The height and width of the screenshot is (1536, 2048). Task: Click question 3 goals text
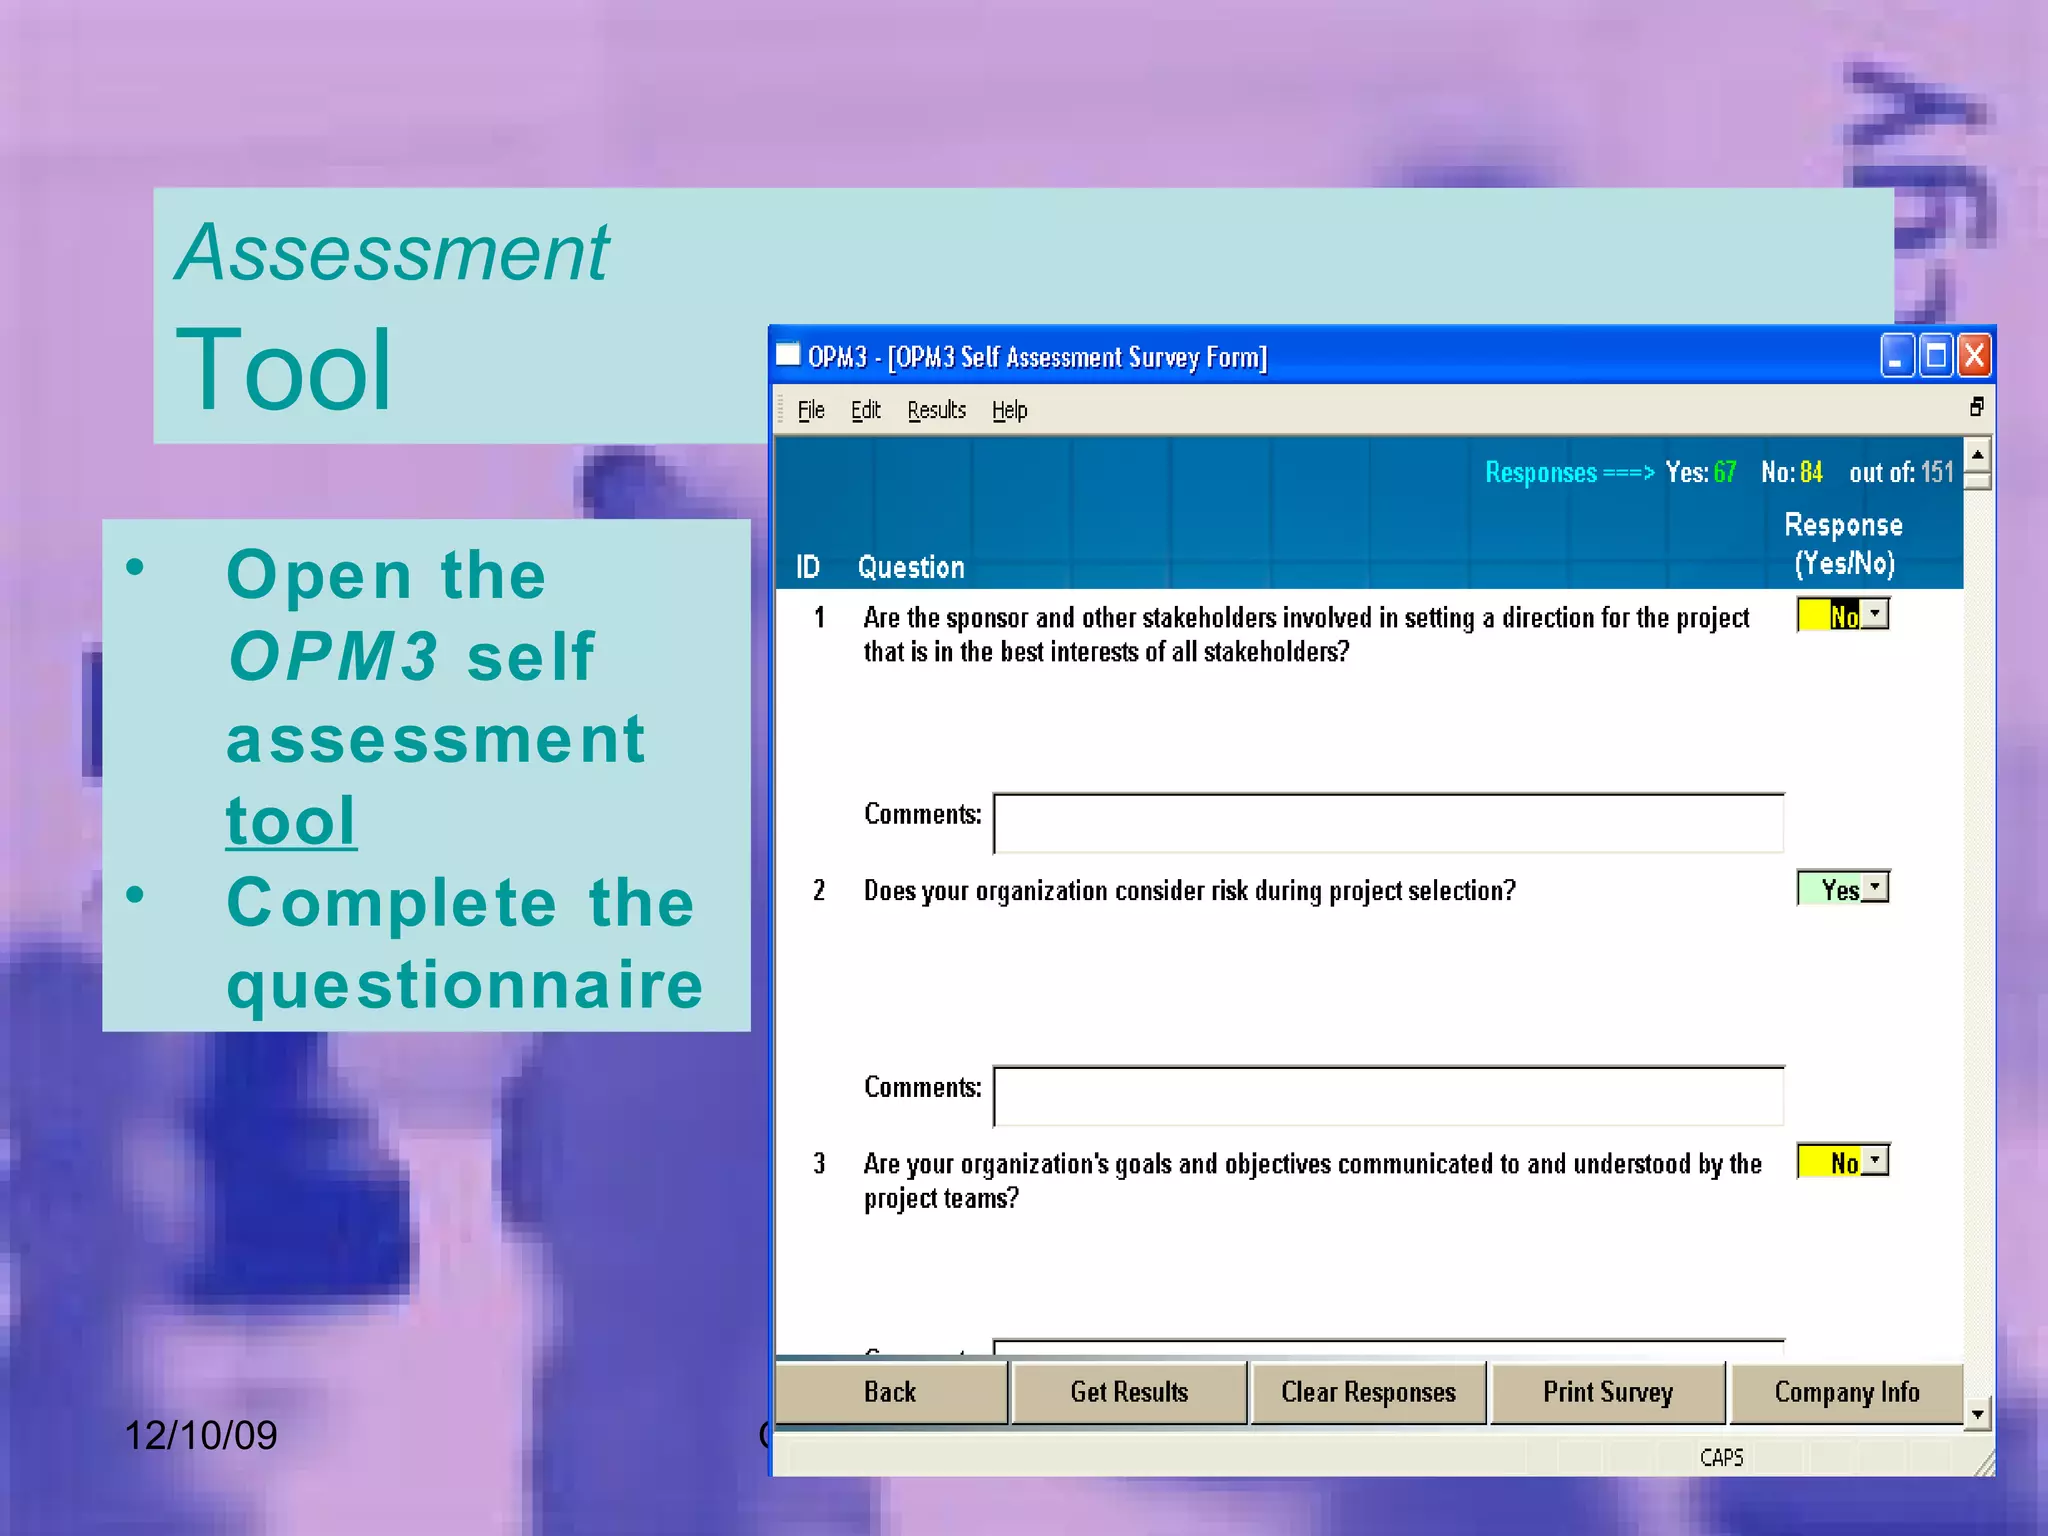click(x=1312, y=1181)
